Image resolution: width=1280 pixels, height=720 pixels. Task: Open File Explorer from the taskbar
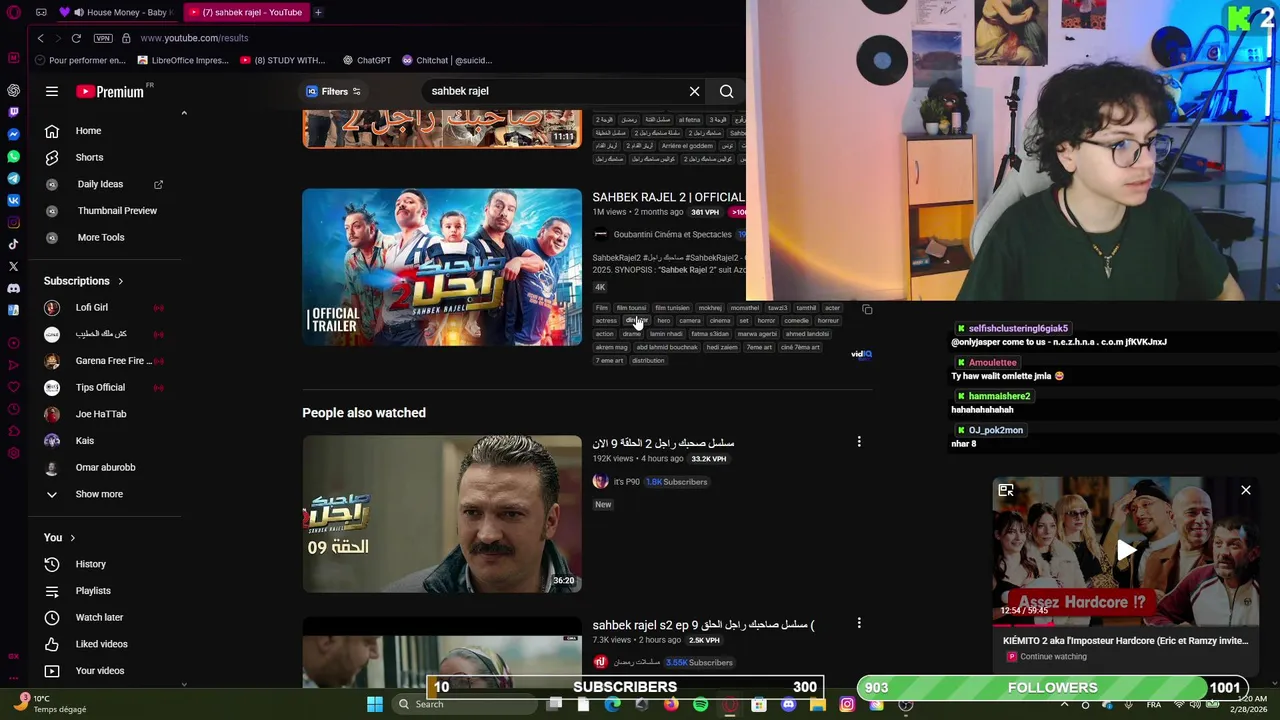pos(817,704)
